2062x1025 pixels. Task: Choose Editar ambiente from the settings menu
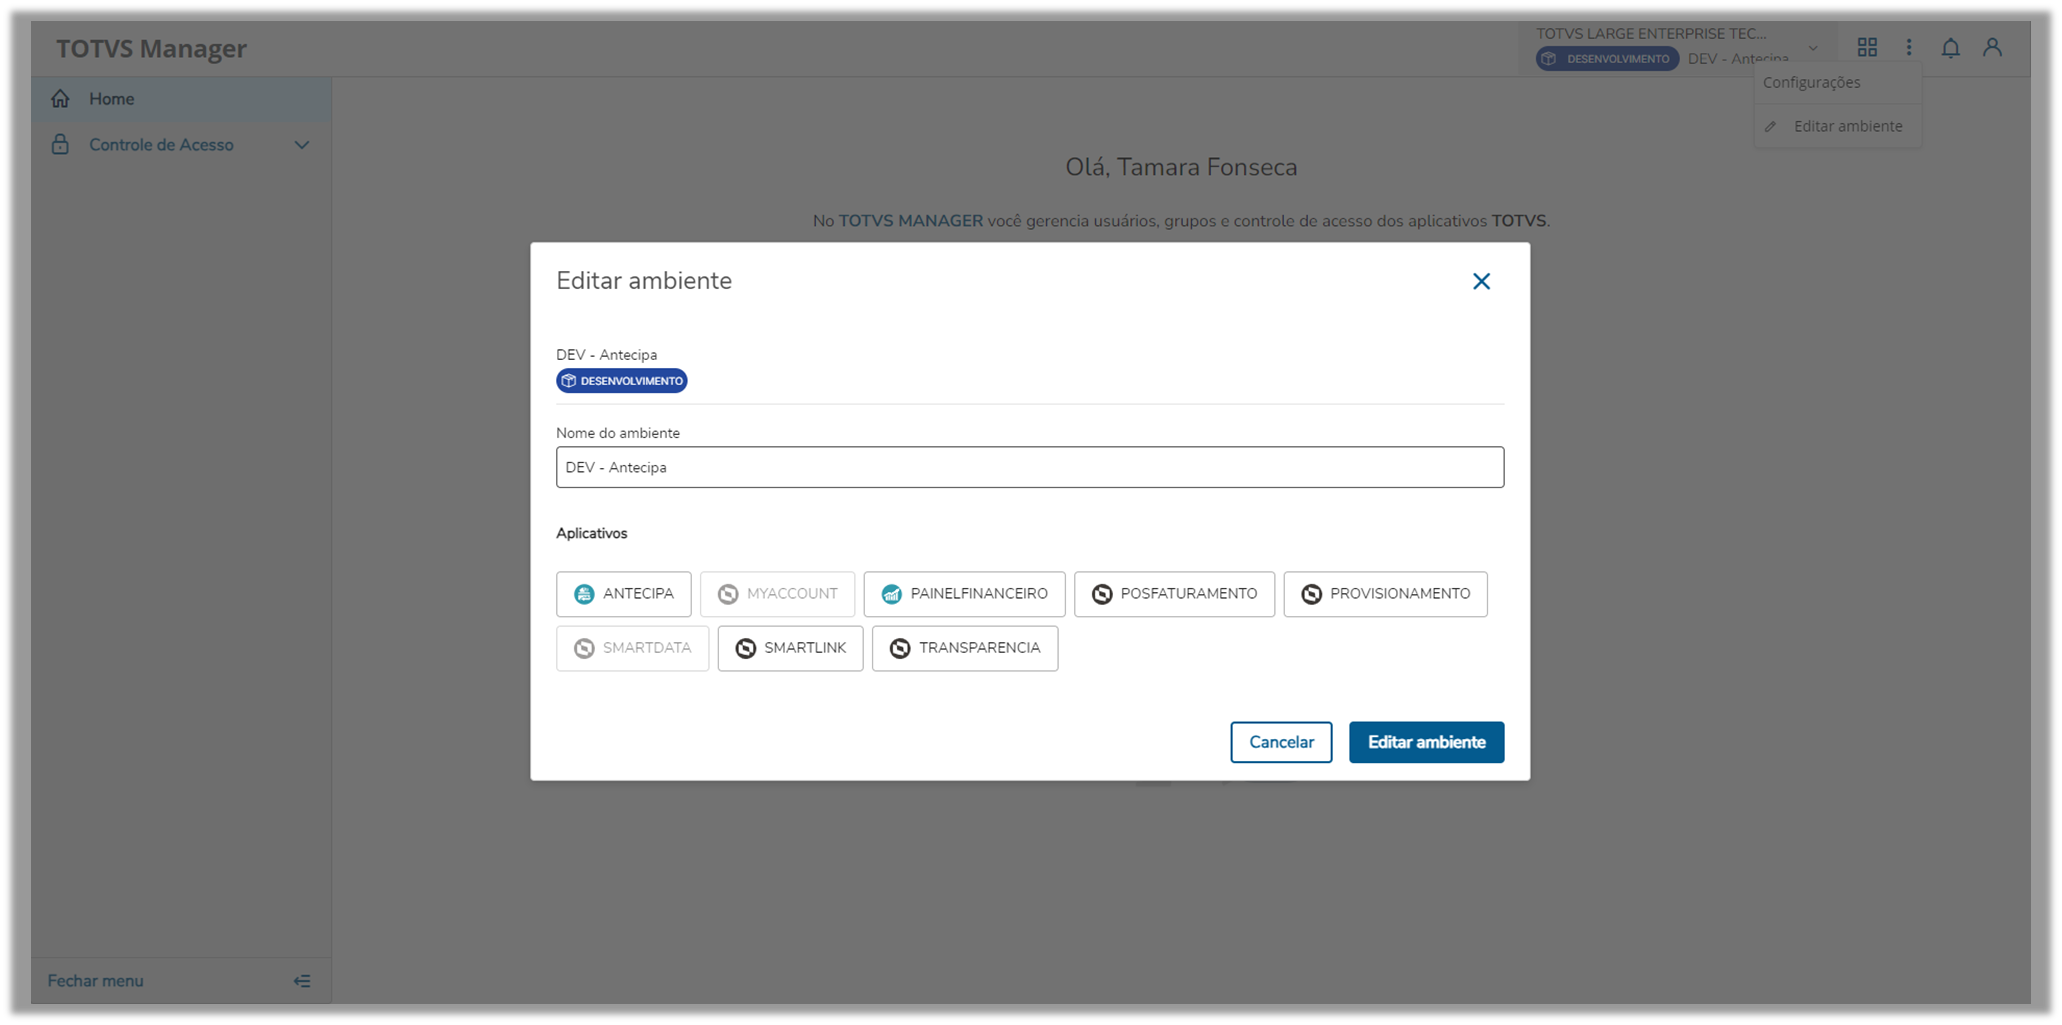[1838, 126]
